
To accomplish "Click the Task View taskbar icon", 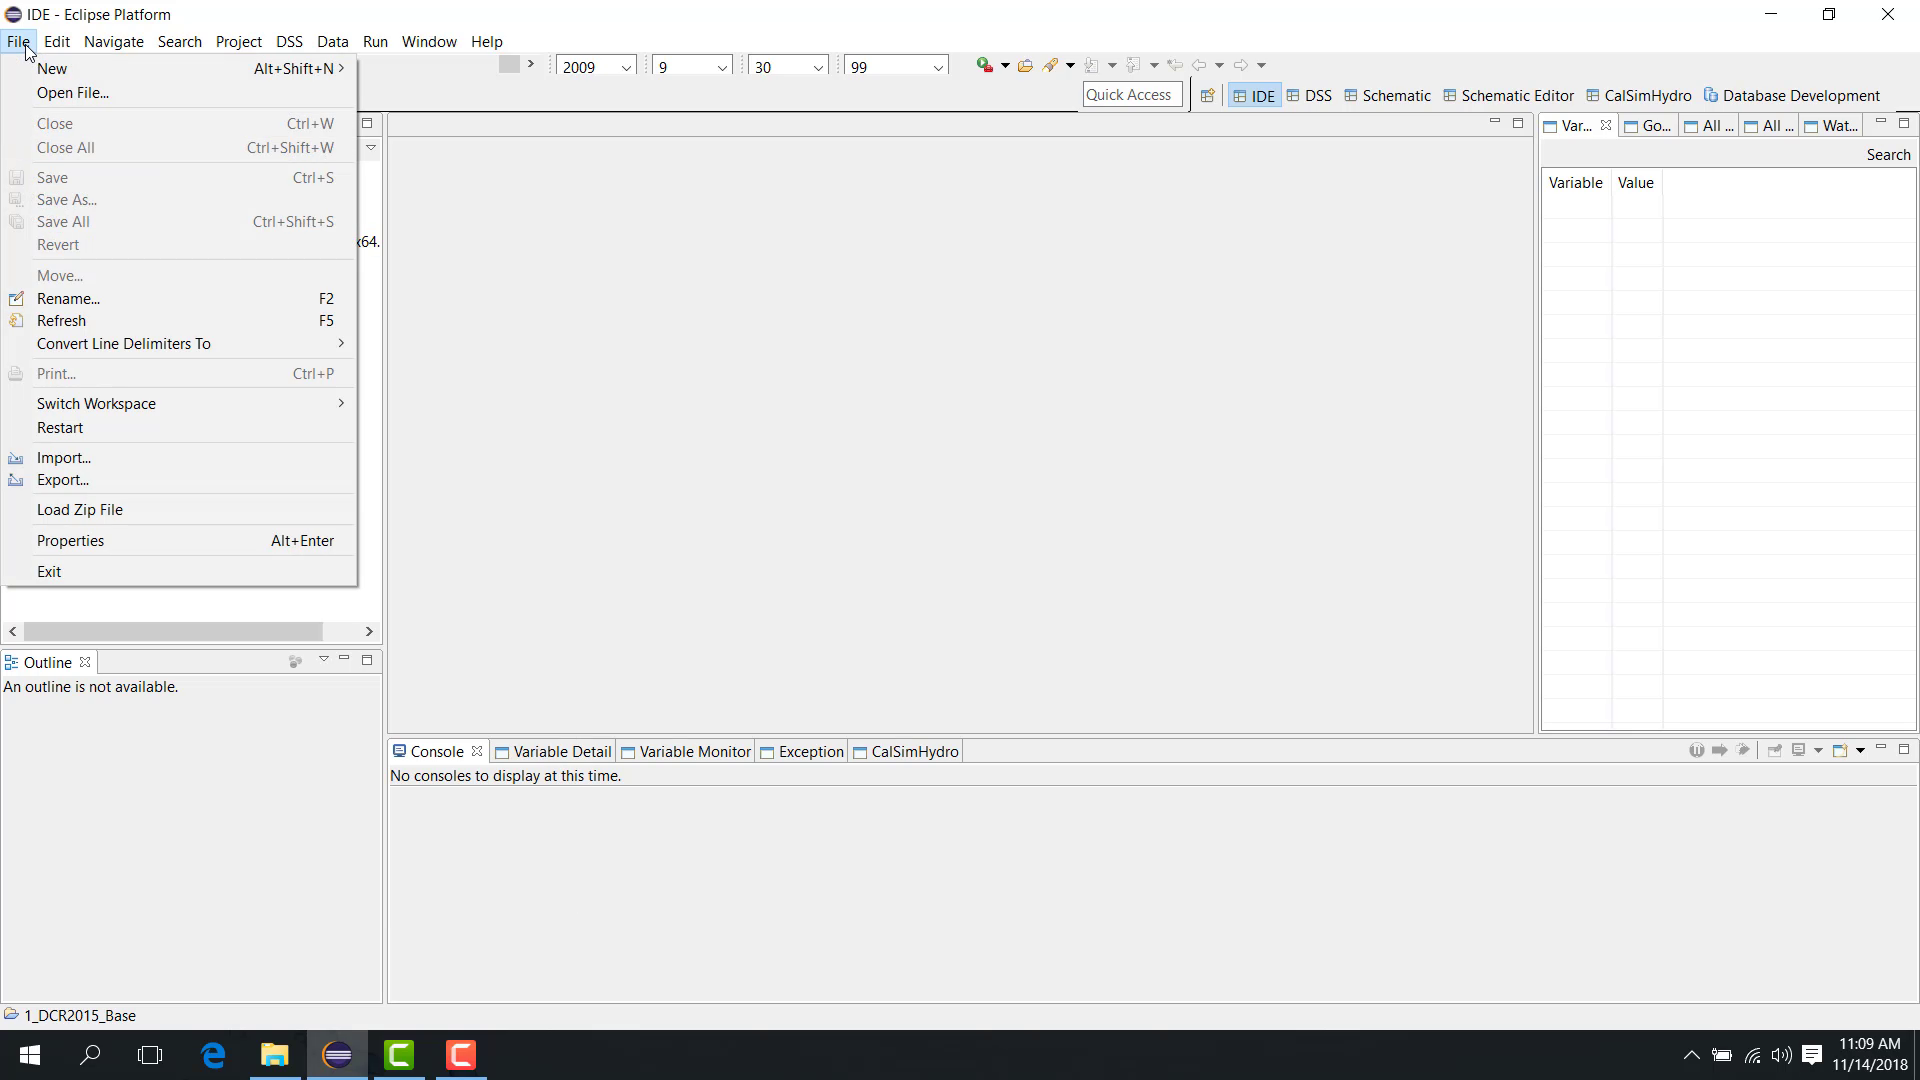I will click(x=150, y=1055).
